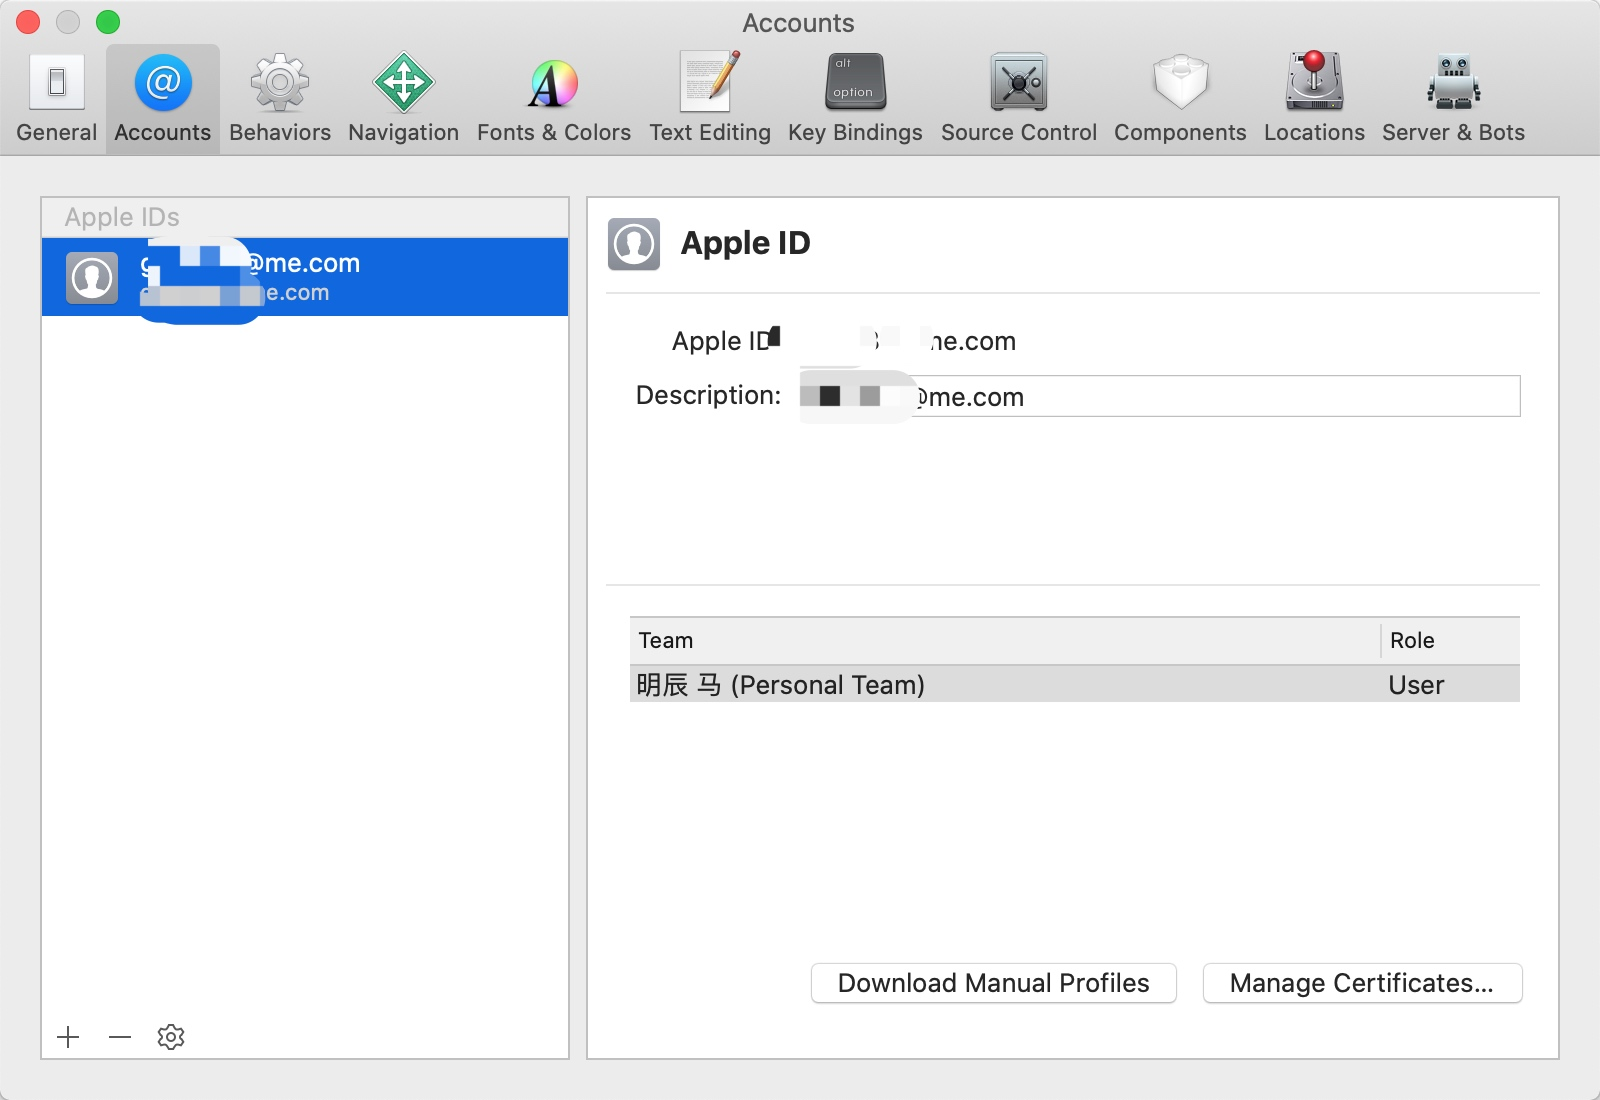The image size is (1600, 1100).
Task: Open the Locations preferences pane
Action: click(1314, 99)
